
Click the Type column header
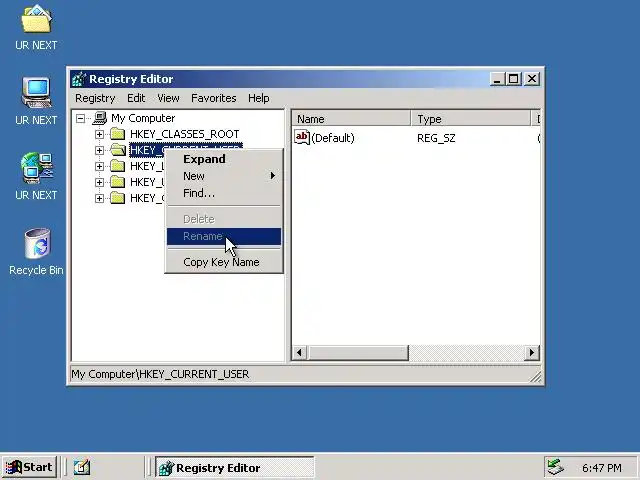click(x=471, y=119)
